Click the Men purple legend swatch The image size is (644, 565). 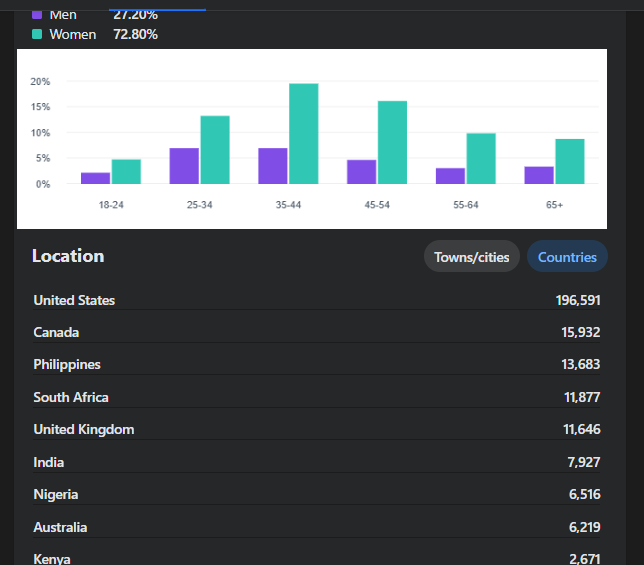(37, 15)
